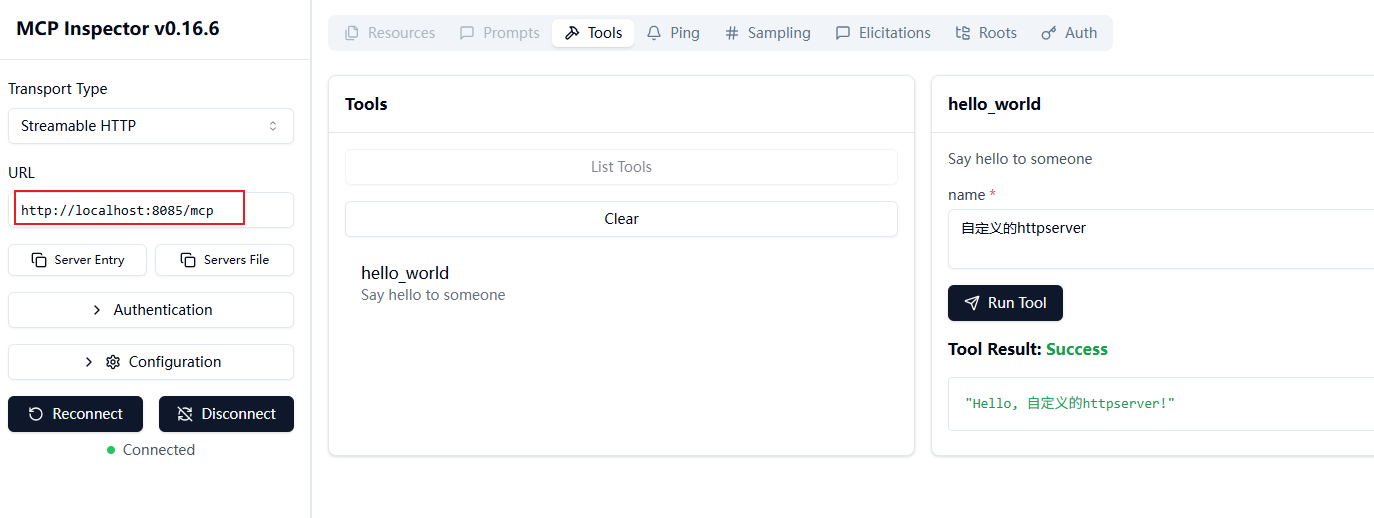Click the URL field label
Screen dimensions: 1374x518
21,173
